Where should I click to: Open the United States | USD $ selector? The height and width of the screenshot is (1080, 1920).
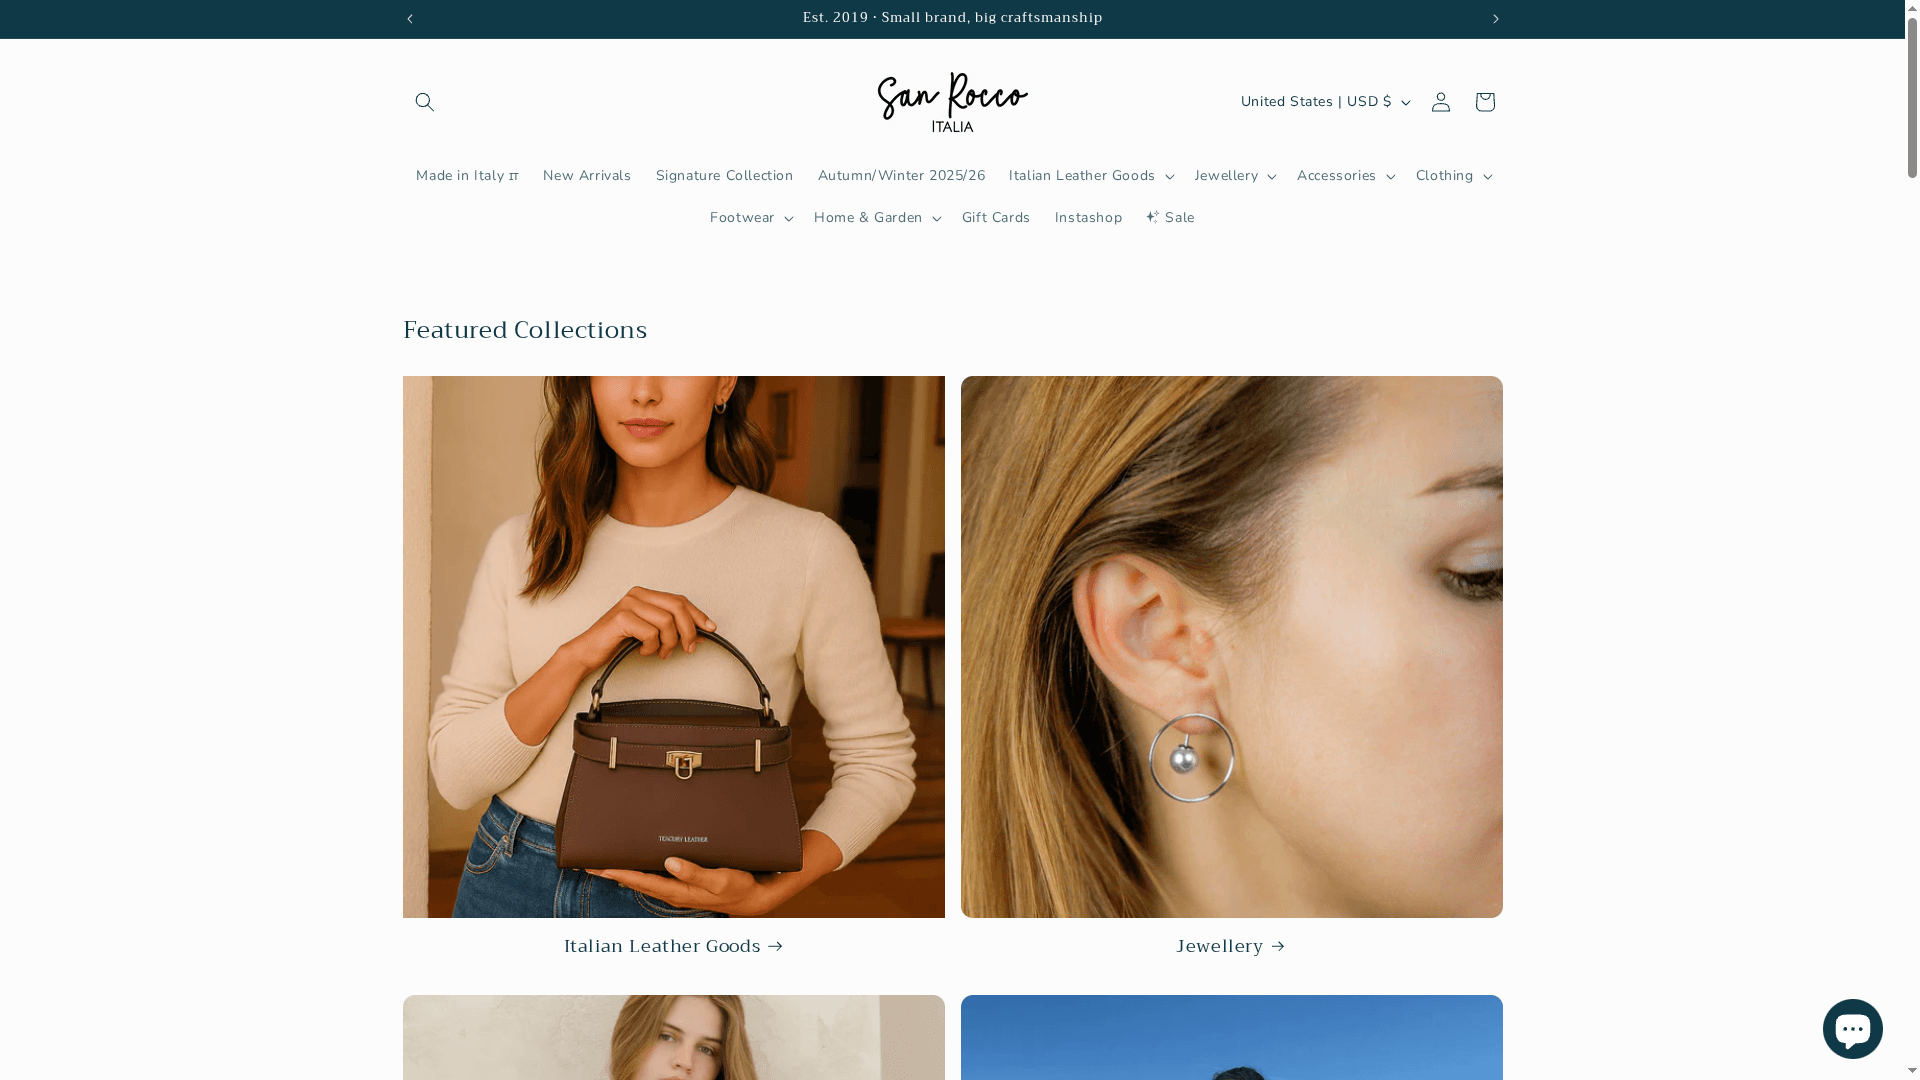point(1324,101)
